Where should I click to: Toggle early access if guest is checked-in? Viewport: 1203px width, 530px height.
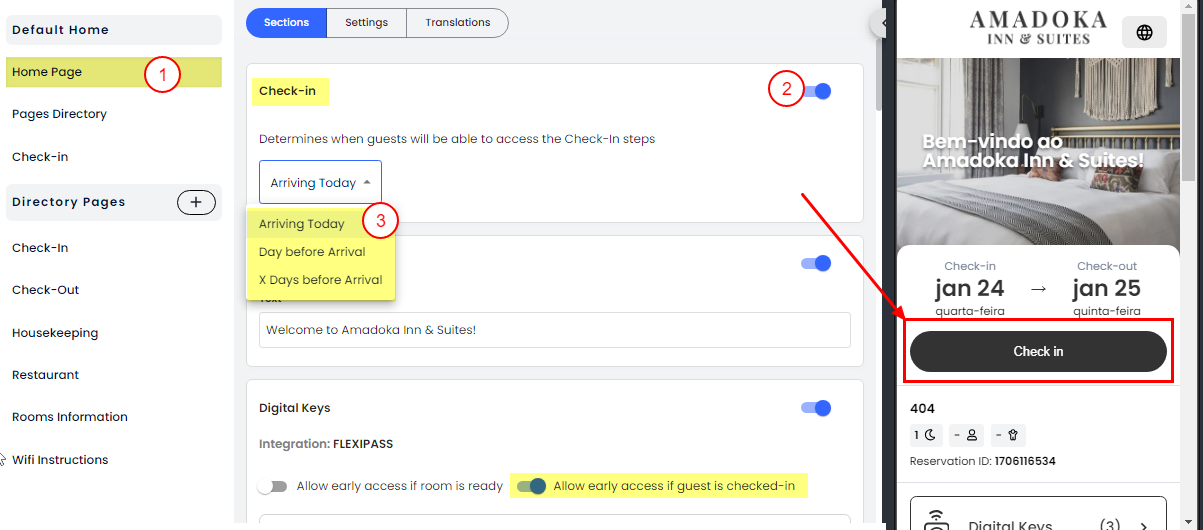(x=532, y=486)
